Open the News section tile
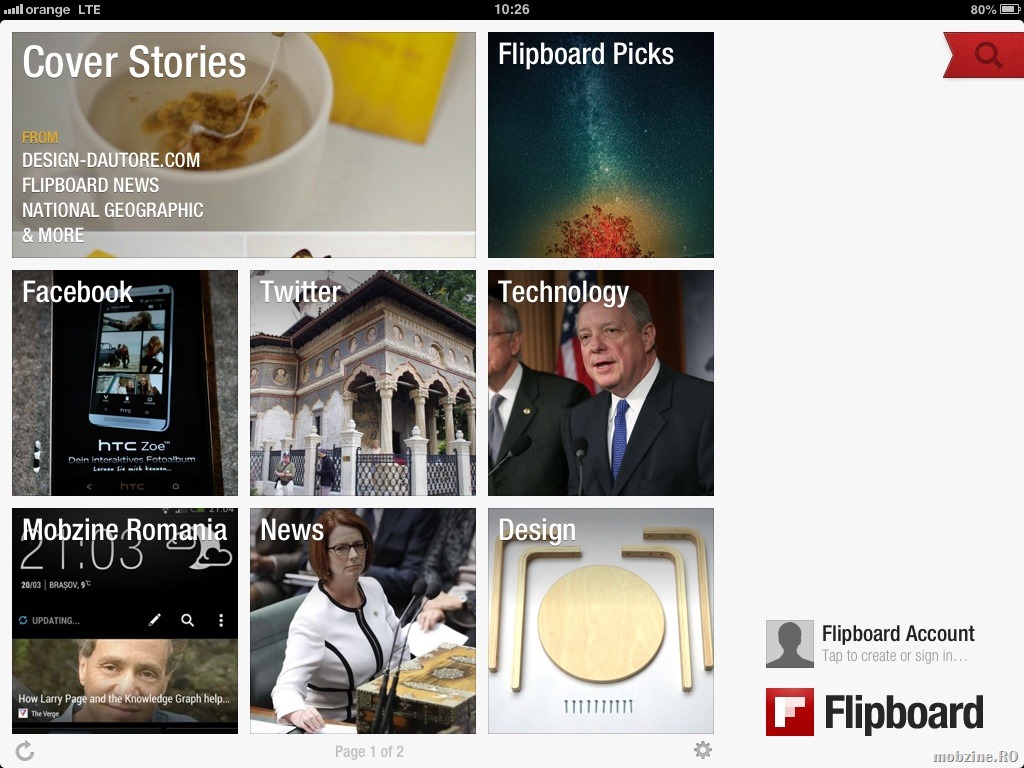 click(362, 621)
